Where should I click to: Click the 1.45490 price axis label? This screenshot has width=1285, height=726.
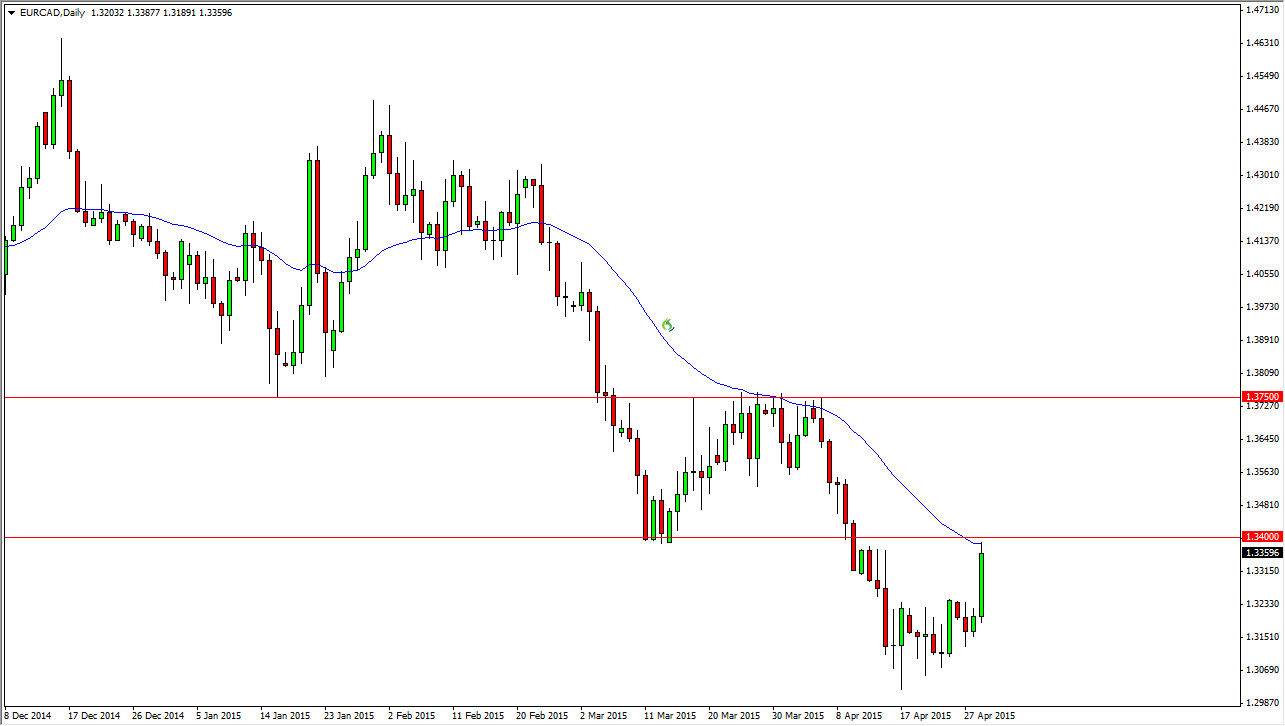tap(1264, 76)
